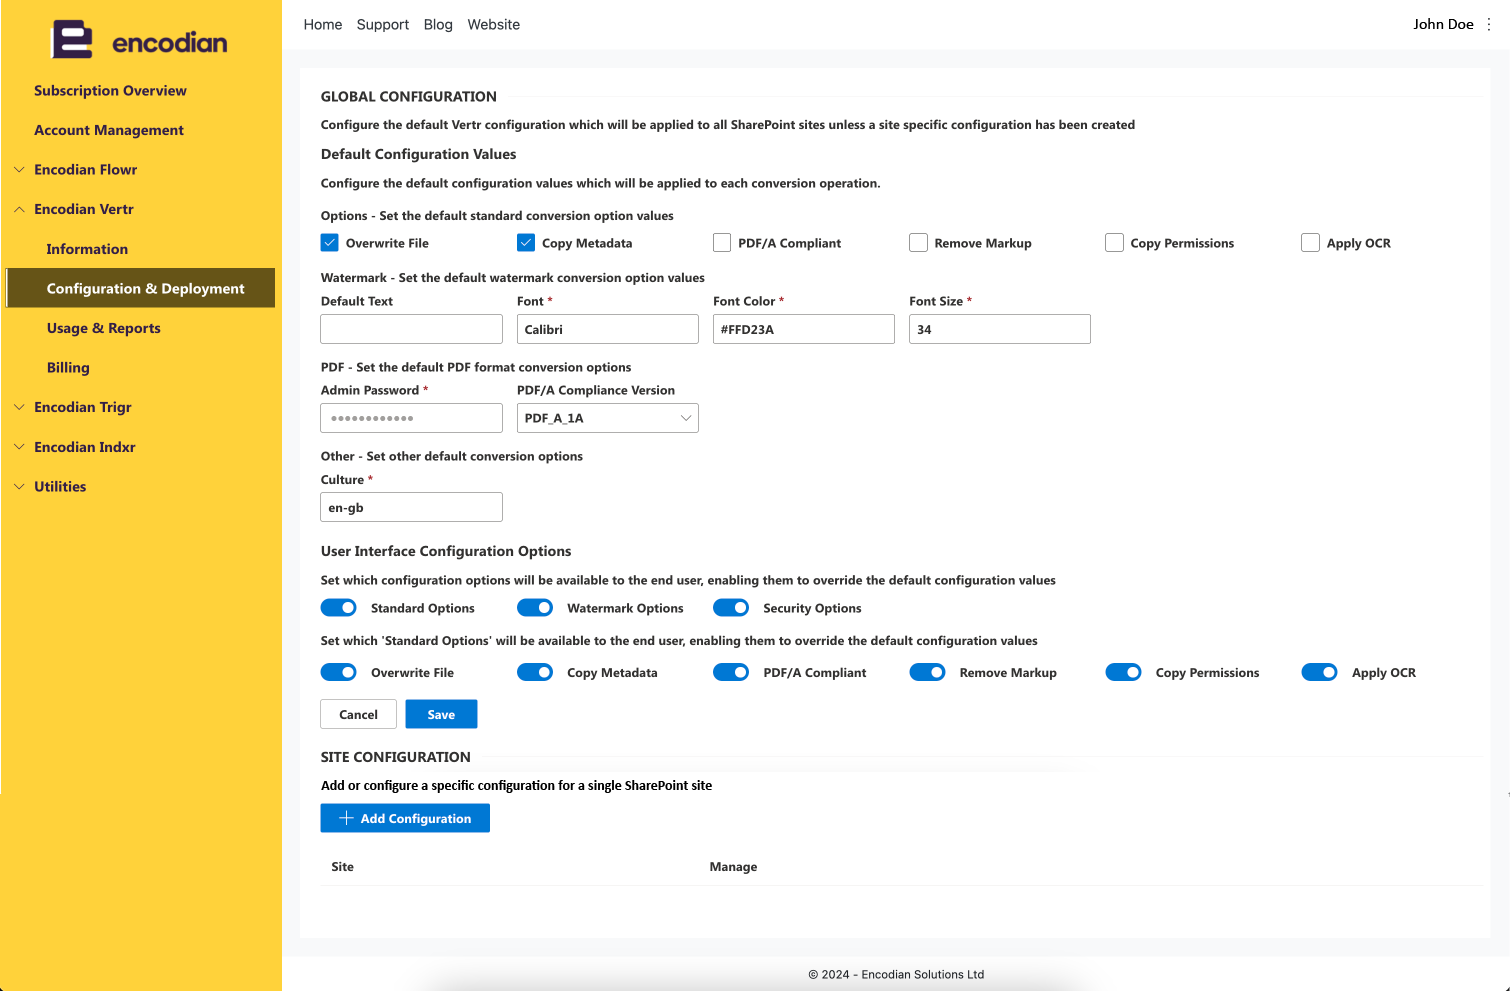
Task: Click the Default Text input field
Action: click(412, 329)
